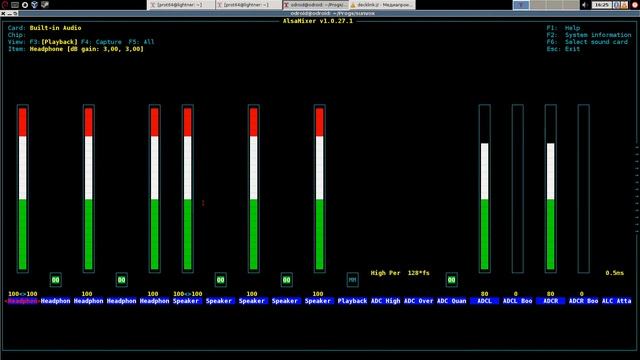Image resolution: width=640 pixels, height=360 pixels.
Task: Switch to F3 Playback view
Action: pos(53,42)
